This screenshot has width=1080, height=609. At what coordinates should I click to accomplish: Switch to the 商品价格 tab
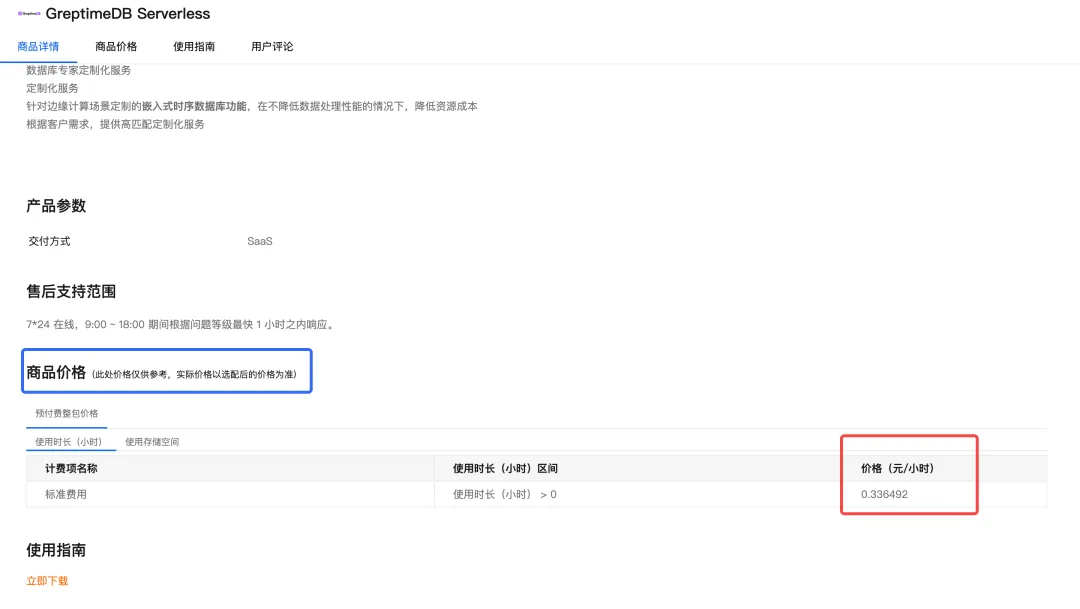[x=118, y=46]
